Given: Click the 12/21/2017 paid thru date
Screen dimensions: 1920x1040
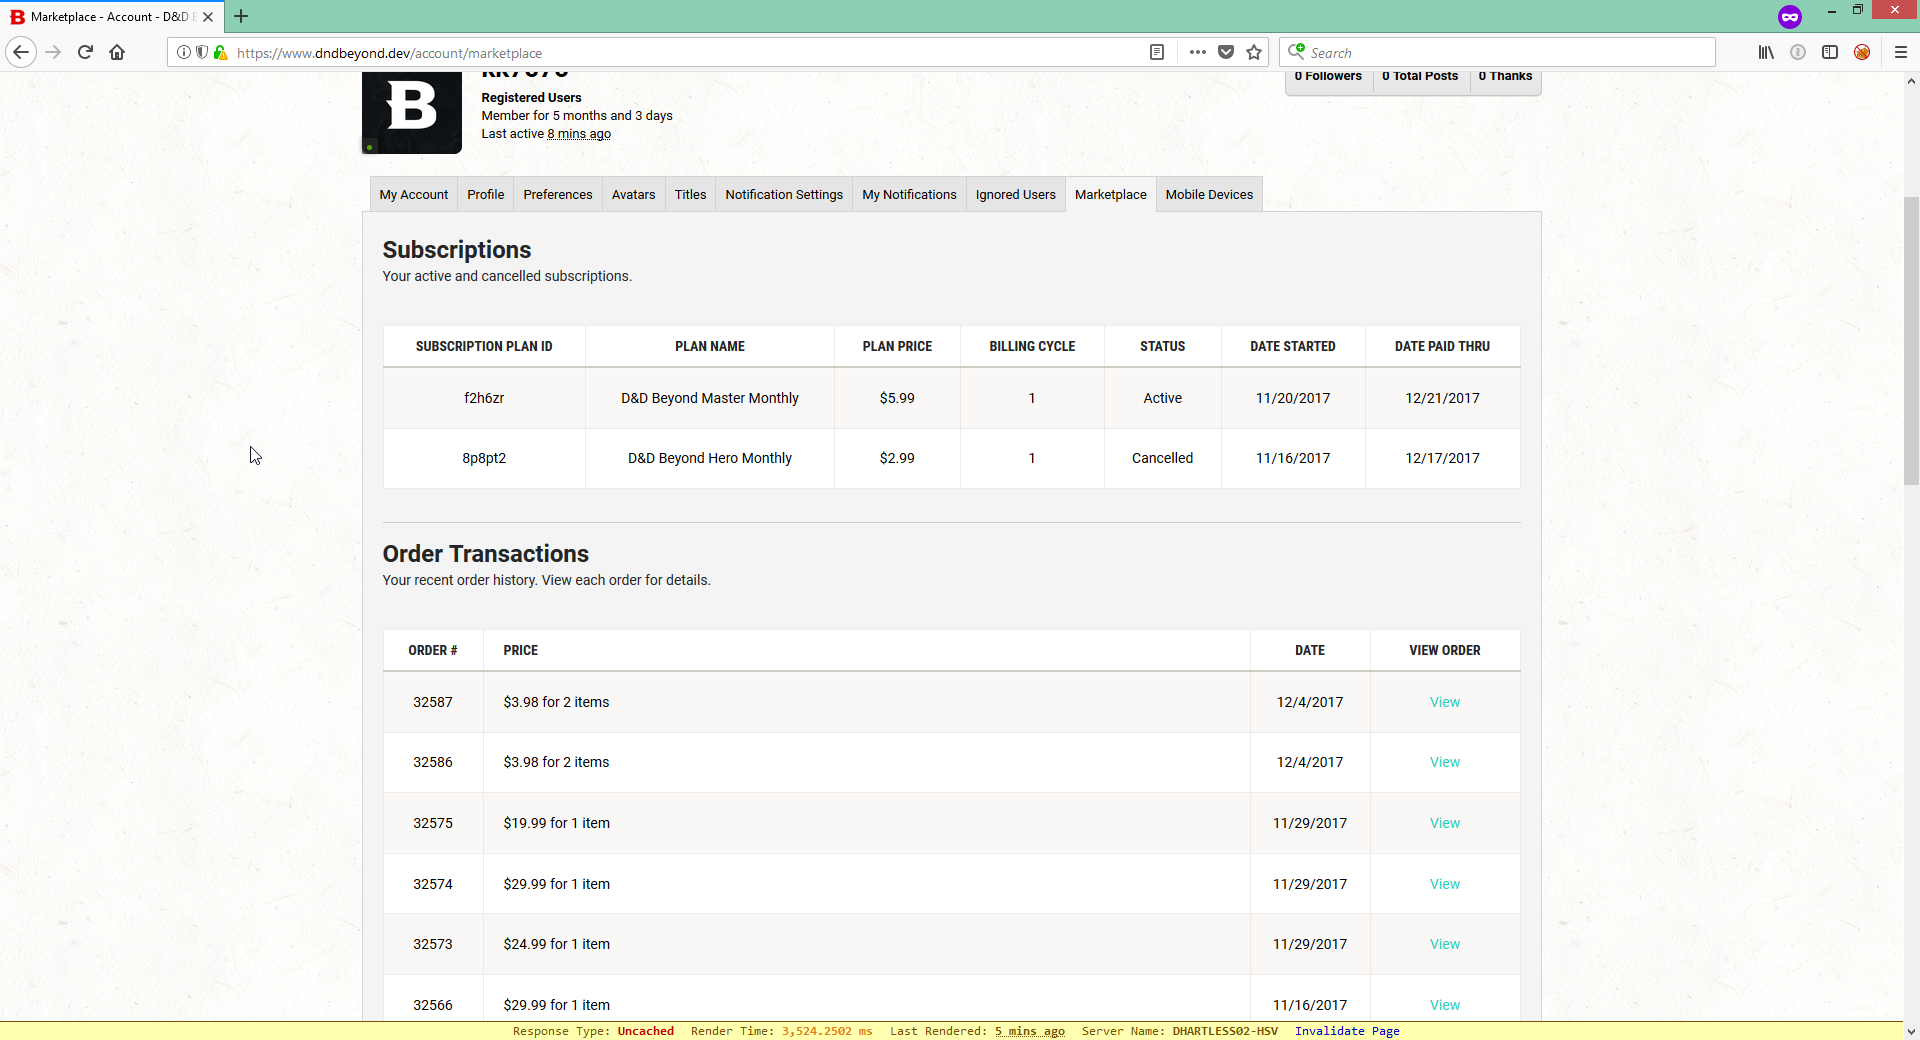Looking at the screenshot, I should 1442,398.
